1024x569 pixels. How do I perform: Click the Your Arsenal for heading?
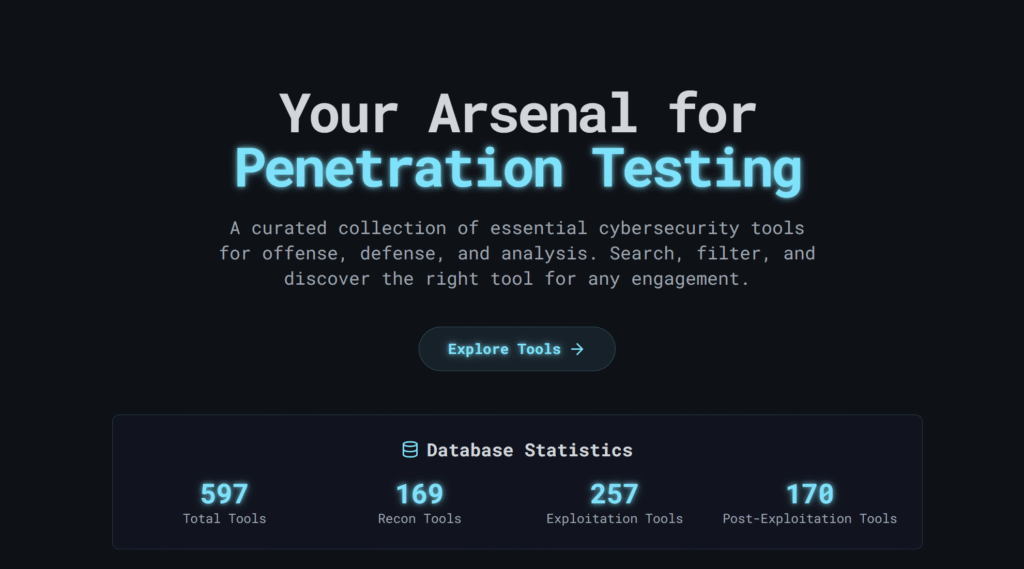click(517, 114)
